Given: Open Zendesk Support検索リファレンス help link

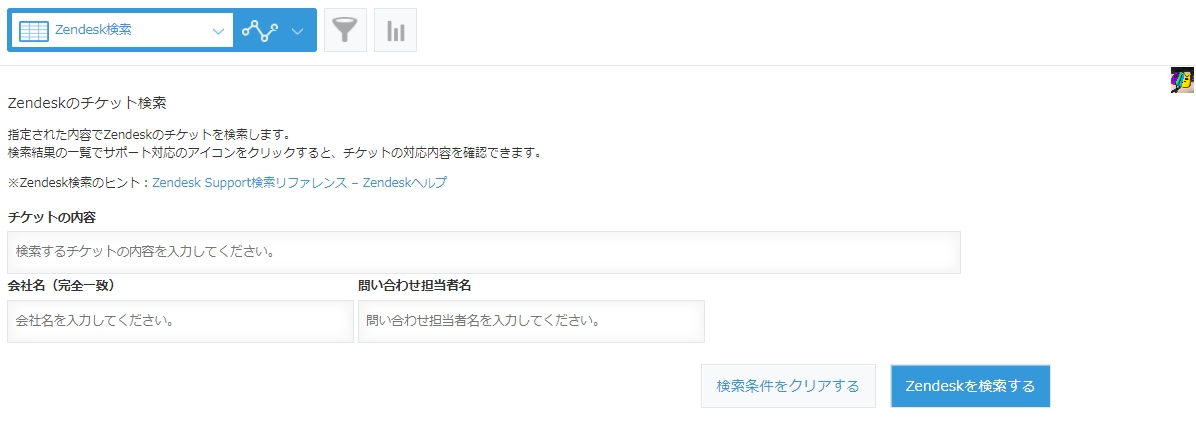Looking at the screenshot, I should [300, 183].
